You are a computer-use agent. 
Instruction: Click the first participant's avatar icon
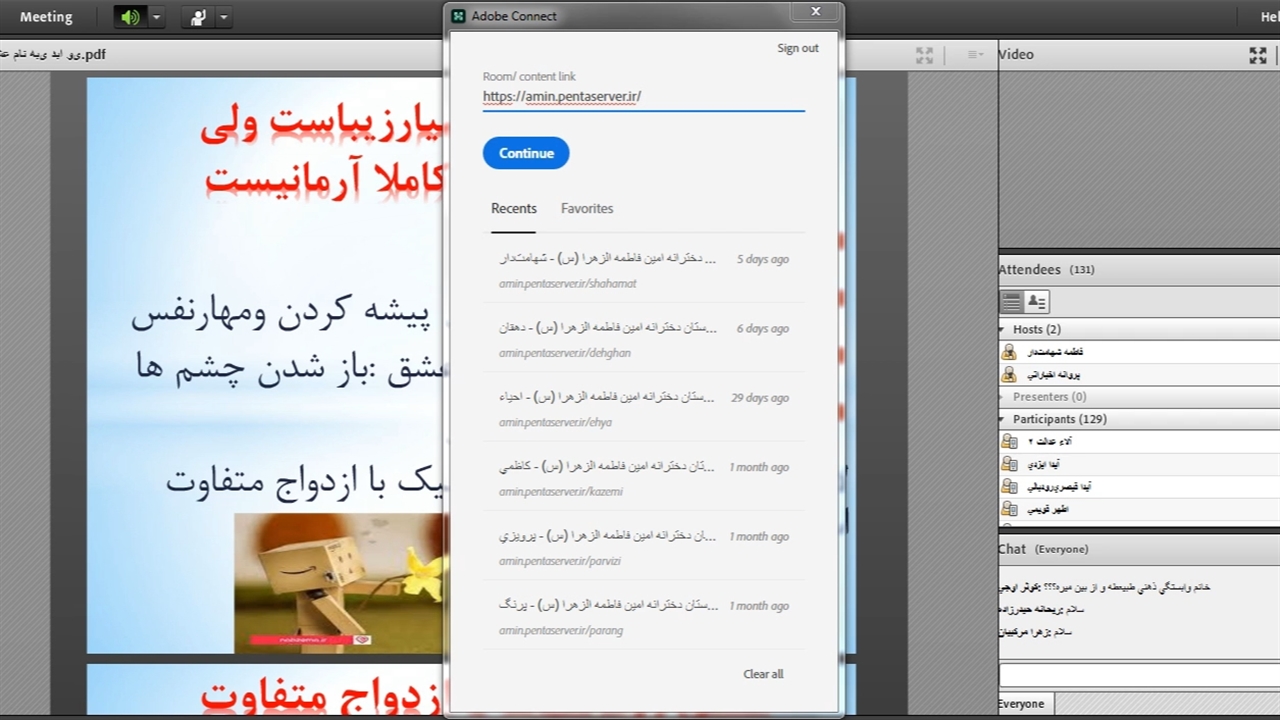[x=1009, y=442]
